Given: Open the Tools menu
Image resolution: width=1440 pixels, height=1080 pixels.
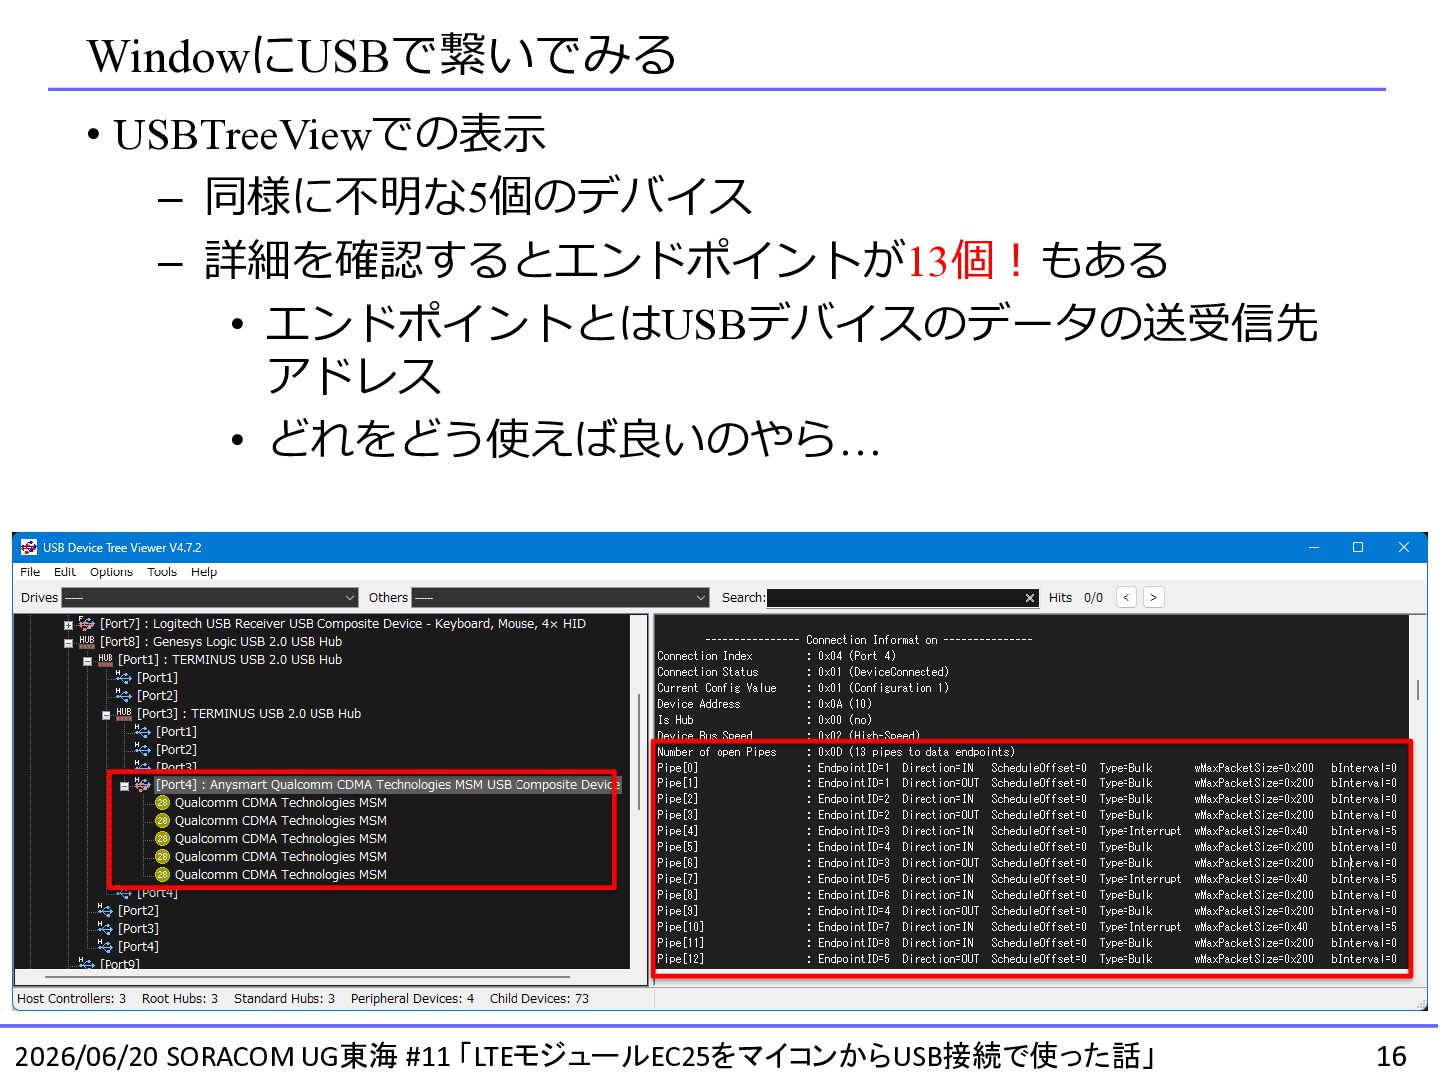Looking at the screenshot, I should click(162, 572).
